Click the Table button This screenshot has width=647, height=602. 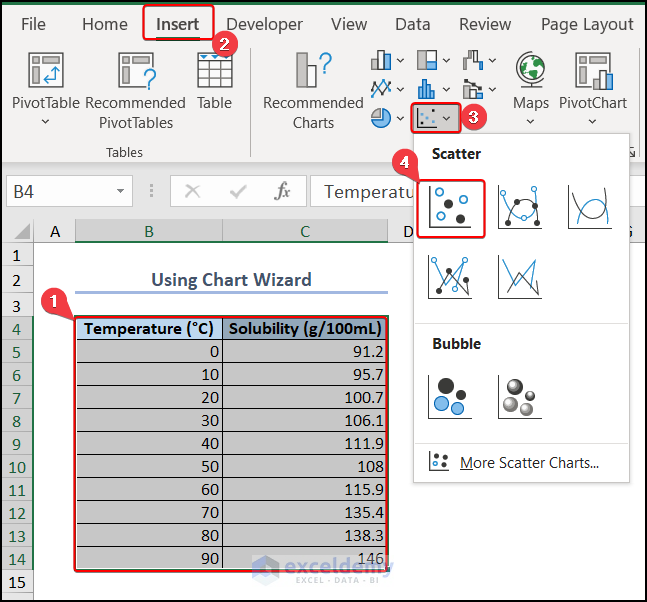click(214, 80)
